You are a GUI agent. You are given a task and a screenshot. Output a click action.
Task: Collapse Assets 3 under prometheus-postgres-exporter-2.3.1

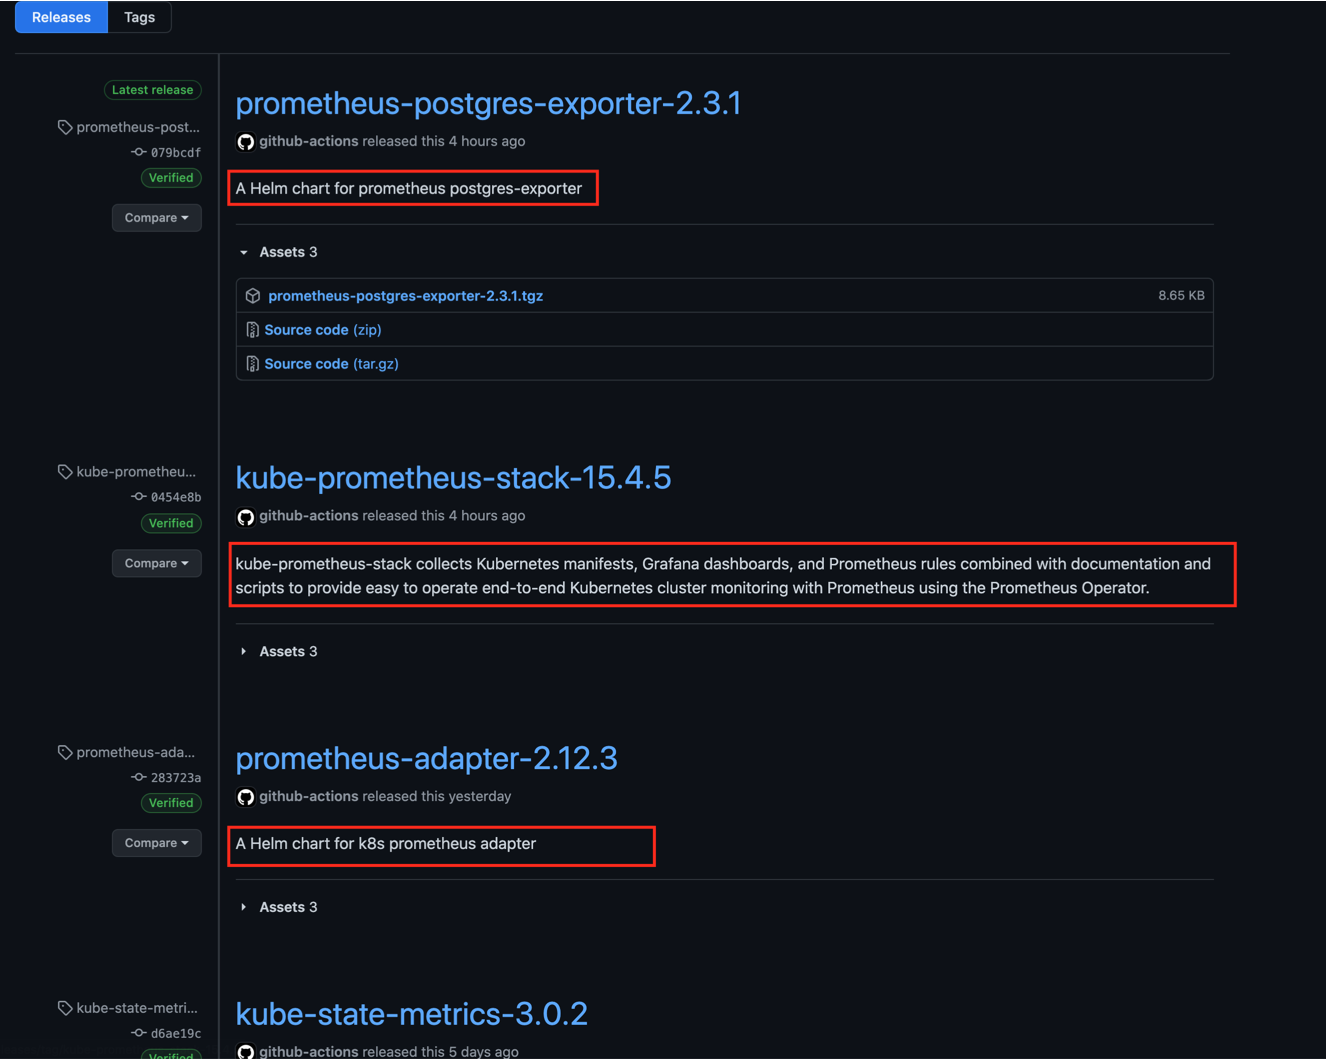click(278, 252)
